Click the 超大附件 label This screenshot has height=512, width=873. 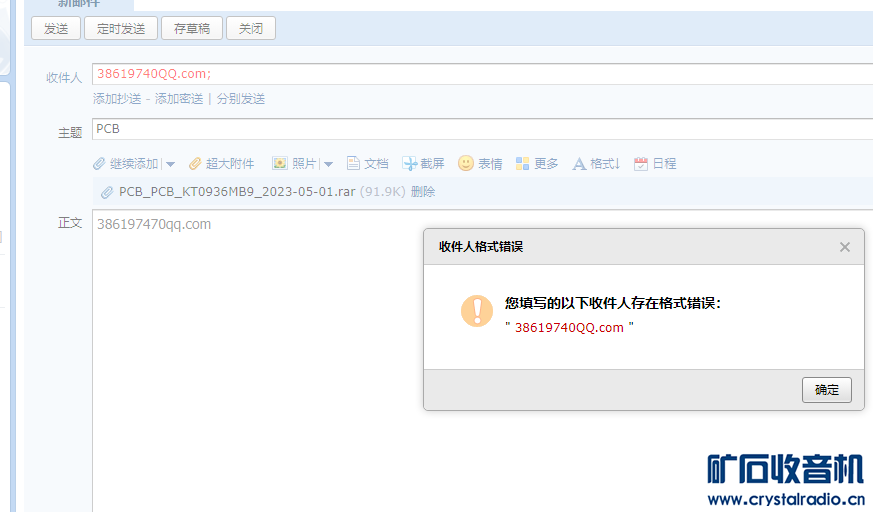tap(230, 164)
